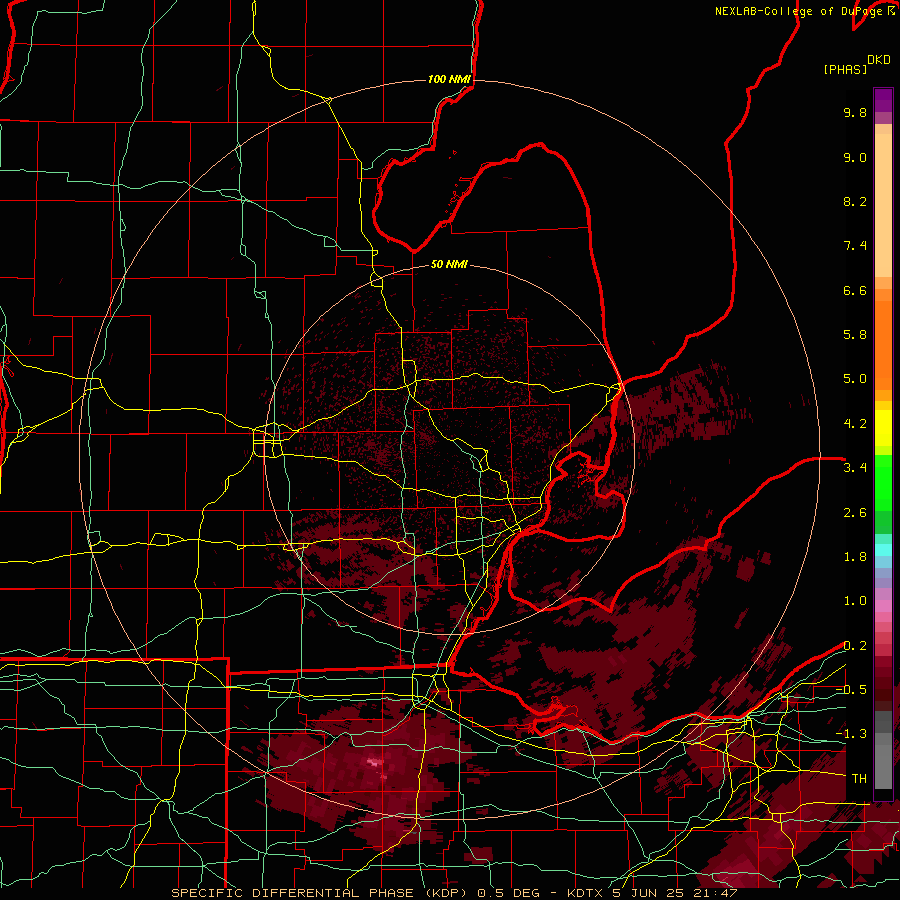Pick the bright green band of the scale
900x900 pixels.
click(x=883, y=483)
